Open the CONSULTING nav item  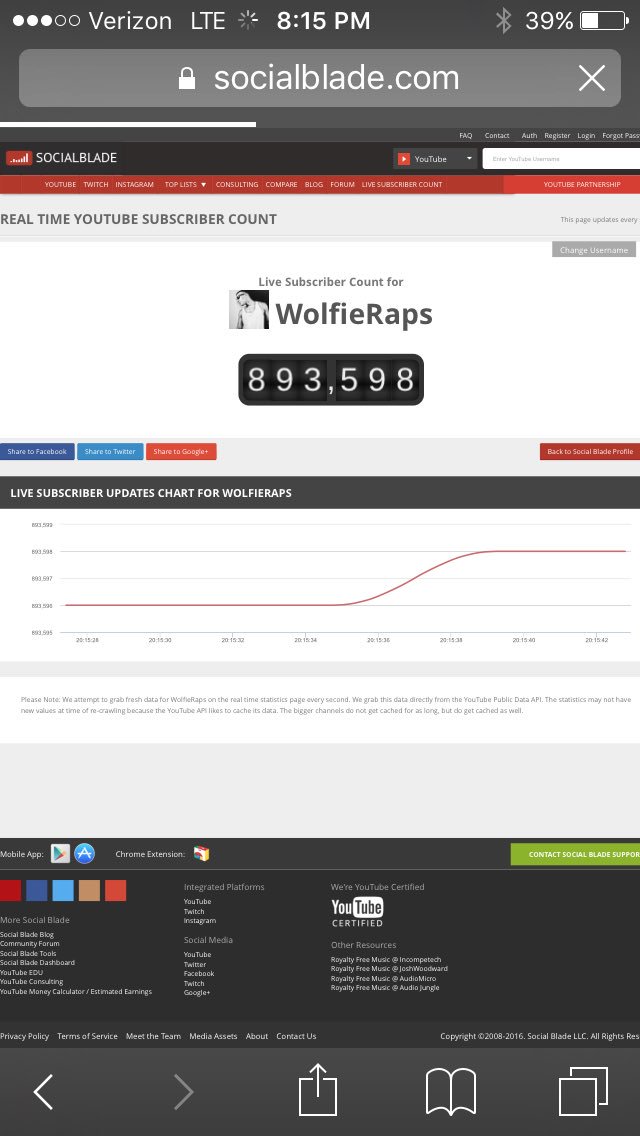[x=237, y=185]
